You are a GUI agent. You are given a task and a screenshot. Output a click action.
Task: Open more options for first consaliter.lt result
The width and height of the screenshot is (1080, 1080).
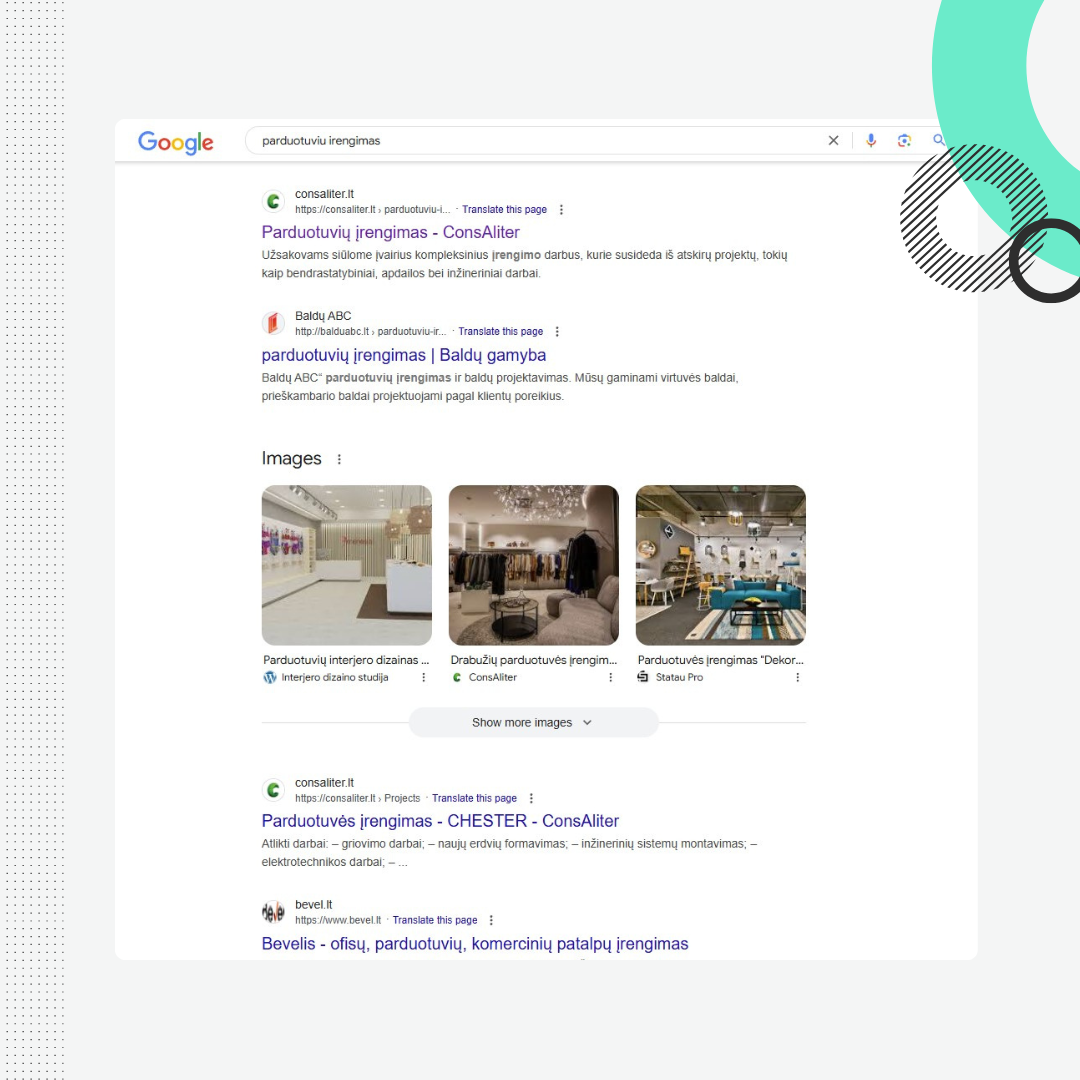561,210
